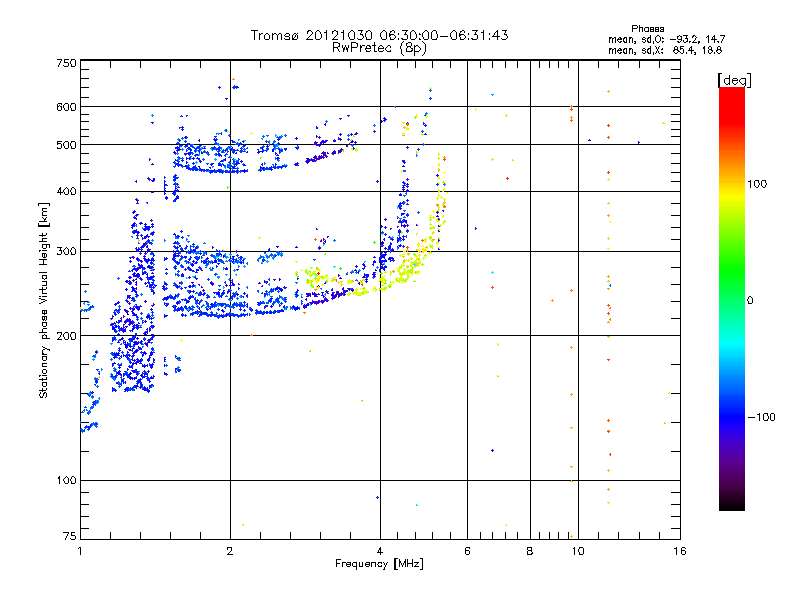The height and width of the screenshot is (600, 800).
Task: Select the 'RwPretec (8p)' subtitle text
Action: point(379,48)
